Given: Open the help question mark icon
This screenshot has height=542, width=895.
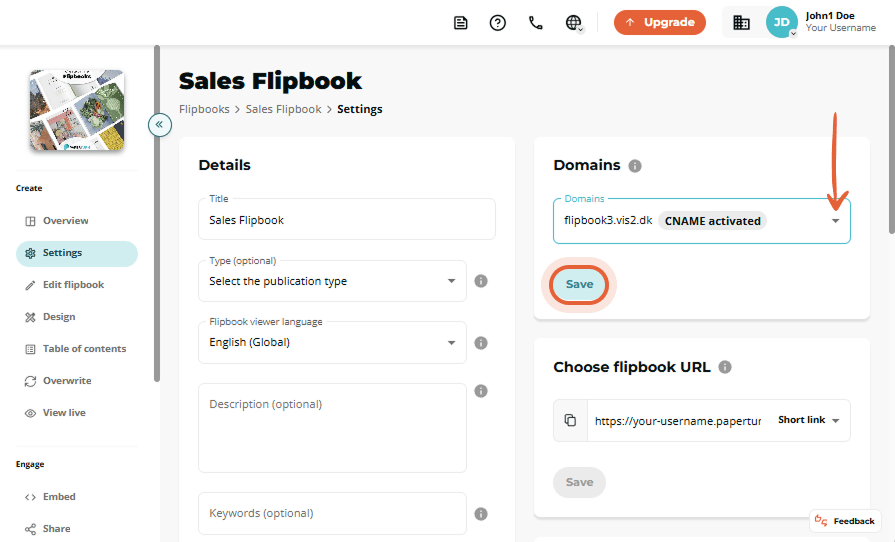Looking at the screenshot, I should [498, 23].
